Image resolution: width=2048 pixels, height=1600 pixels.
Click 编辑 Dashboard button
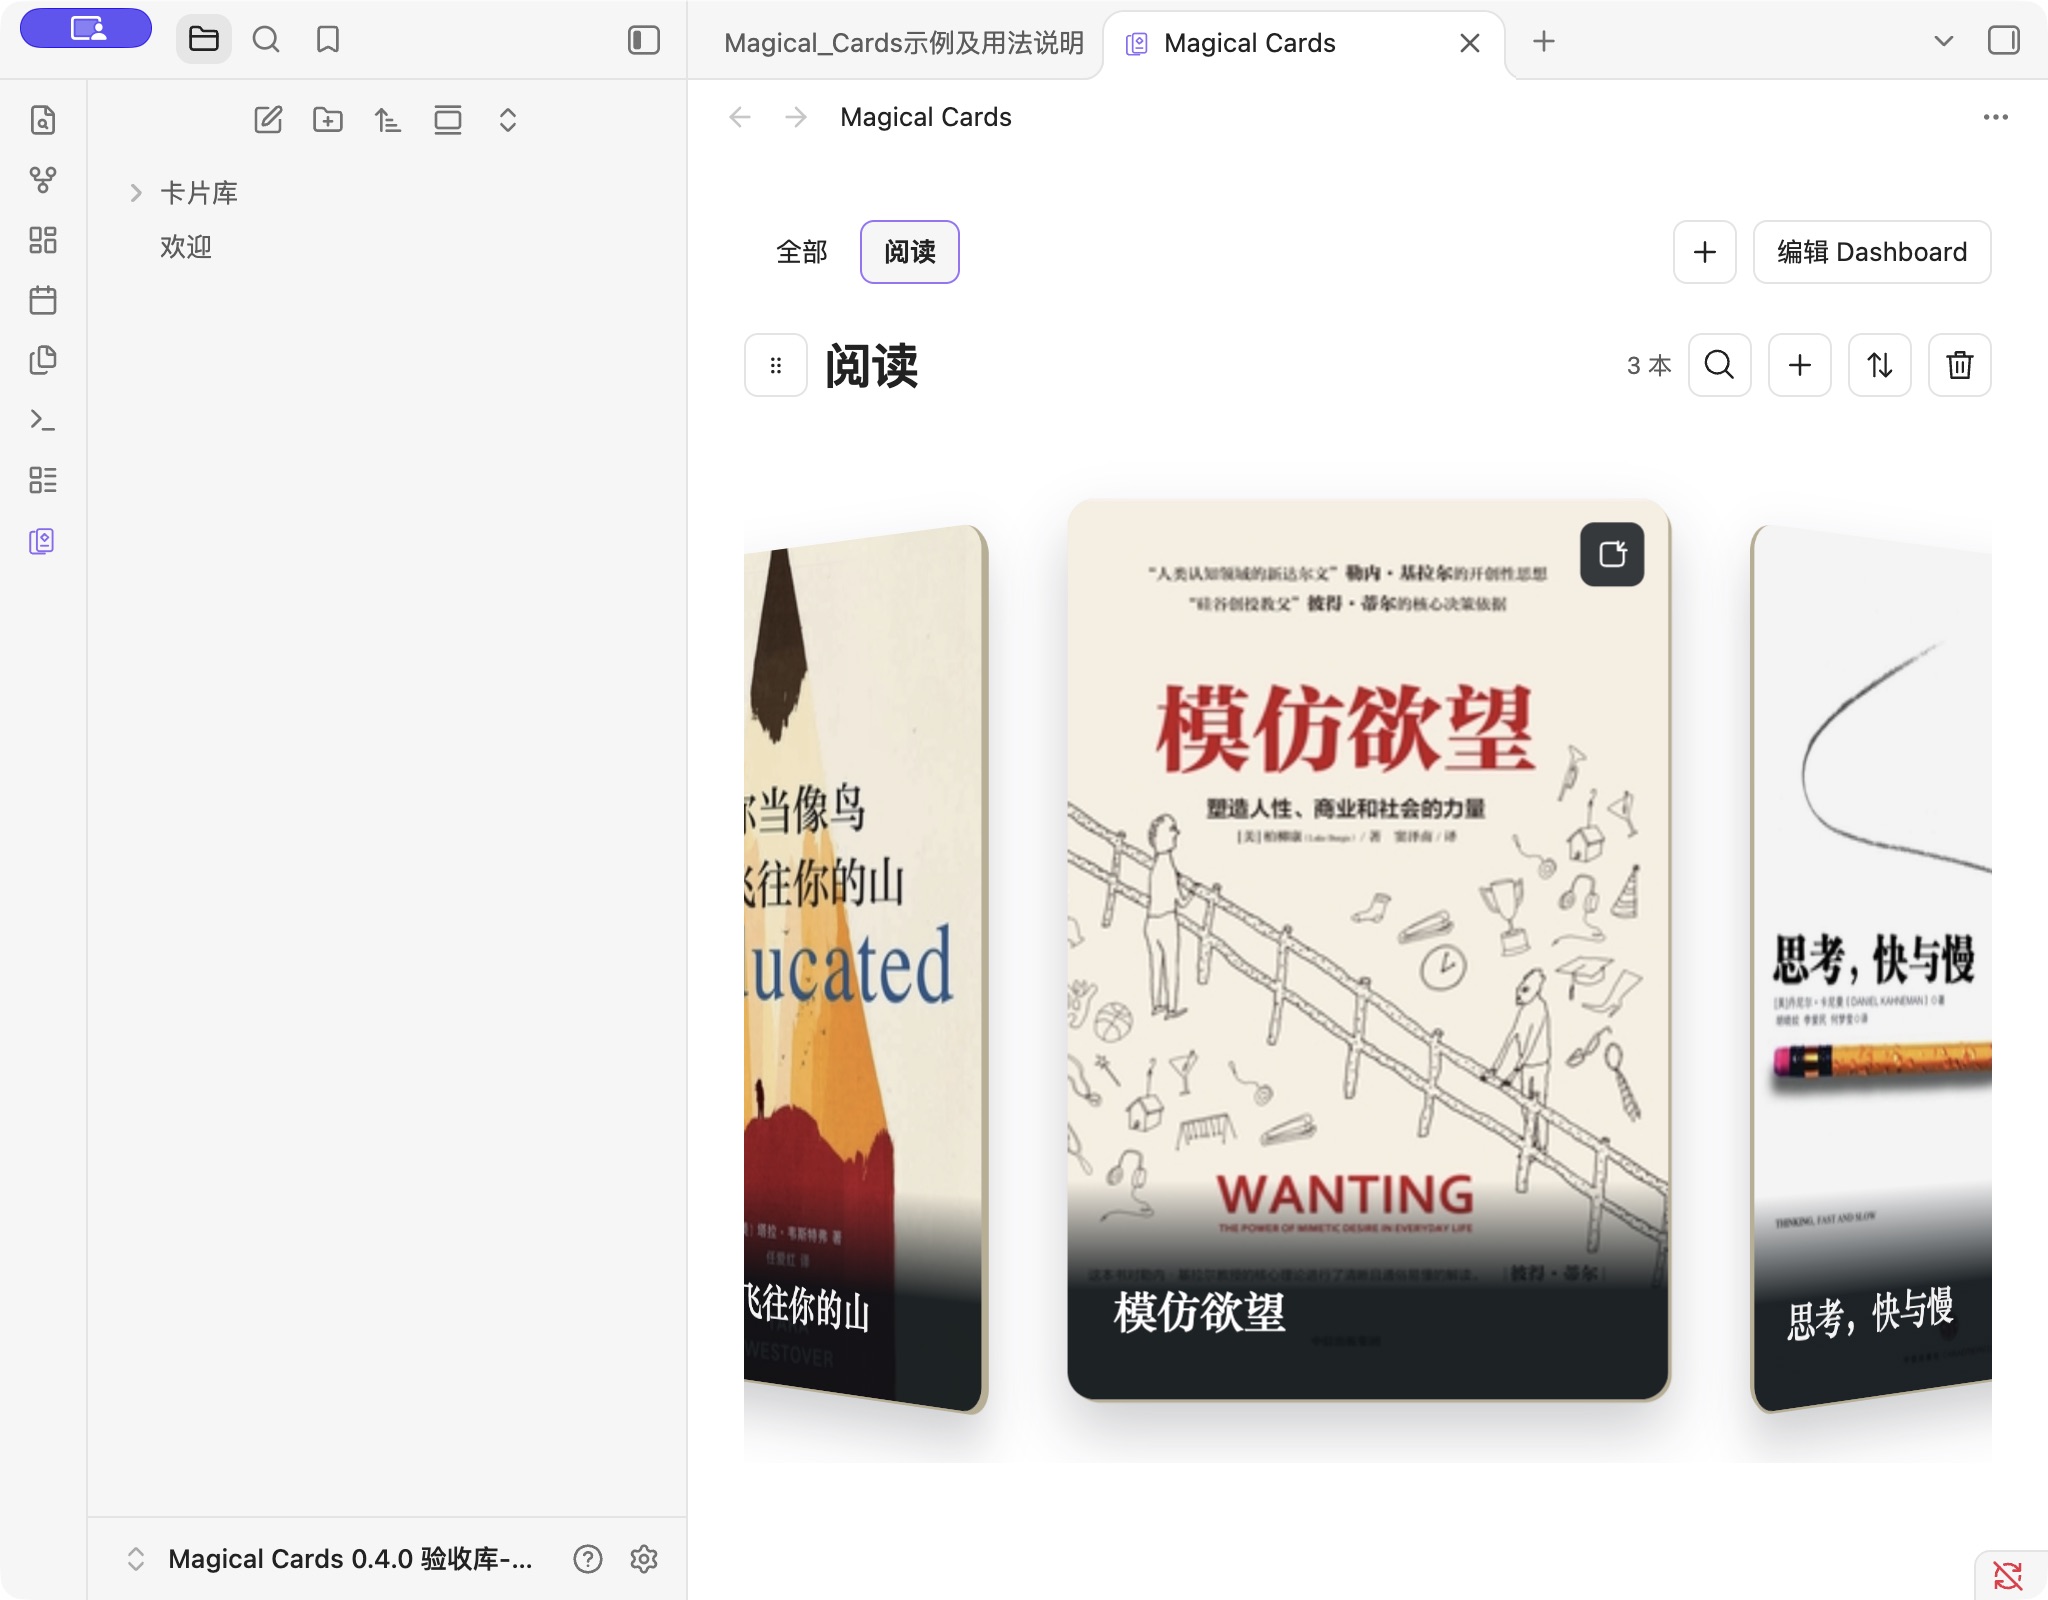(1872, 252)
